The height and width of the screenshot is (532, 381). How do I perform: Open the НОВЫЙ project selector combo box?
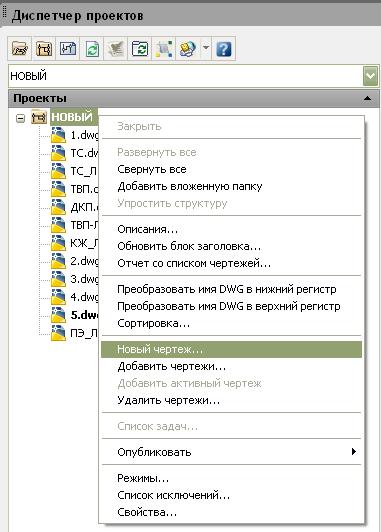coord(194,75)
